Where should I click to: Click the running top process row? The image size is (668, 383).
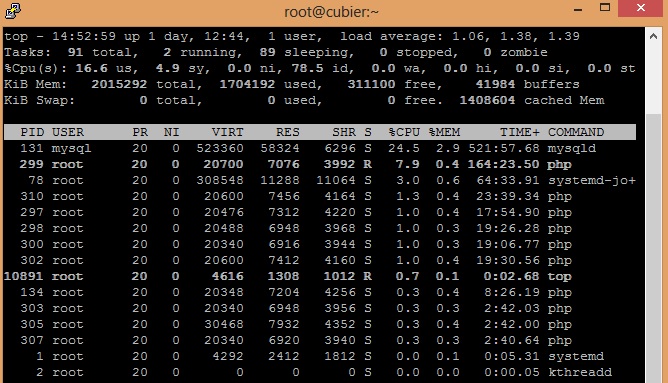coord(320,276)
